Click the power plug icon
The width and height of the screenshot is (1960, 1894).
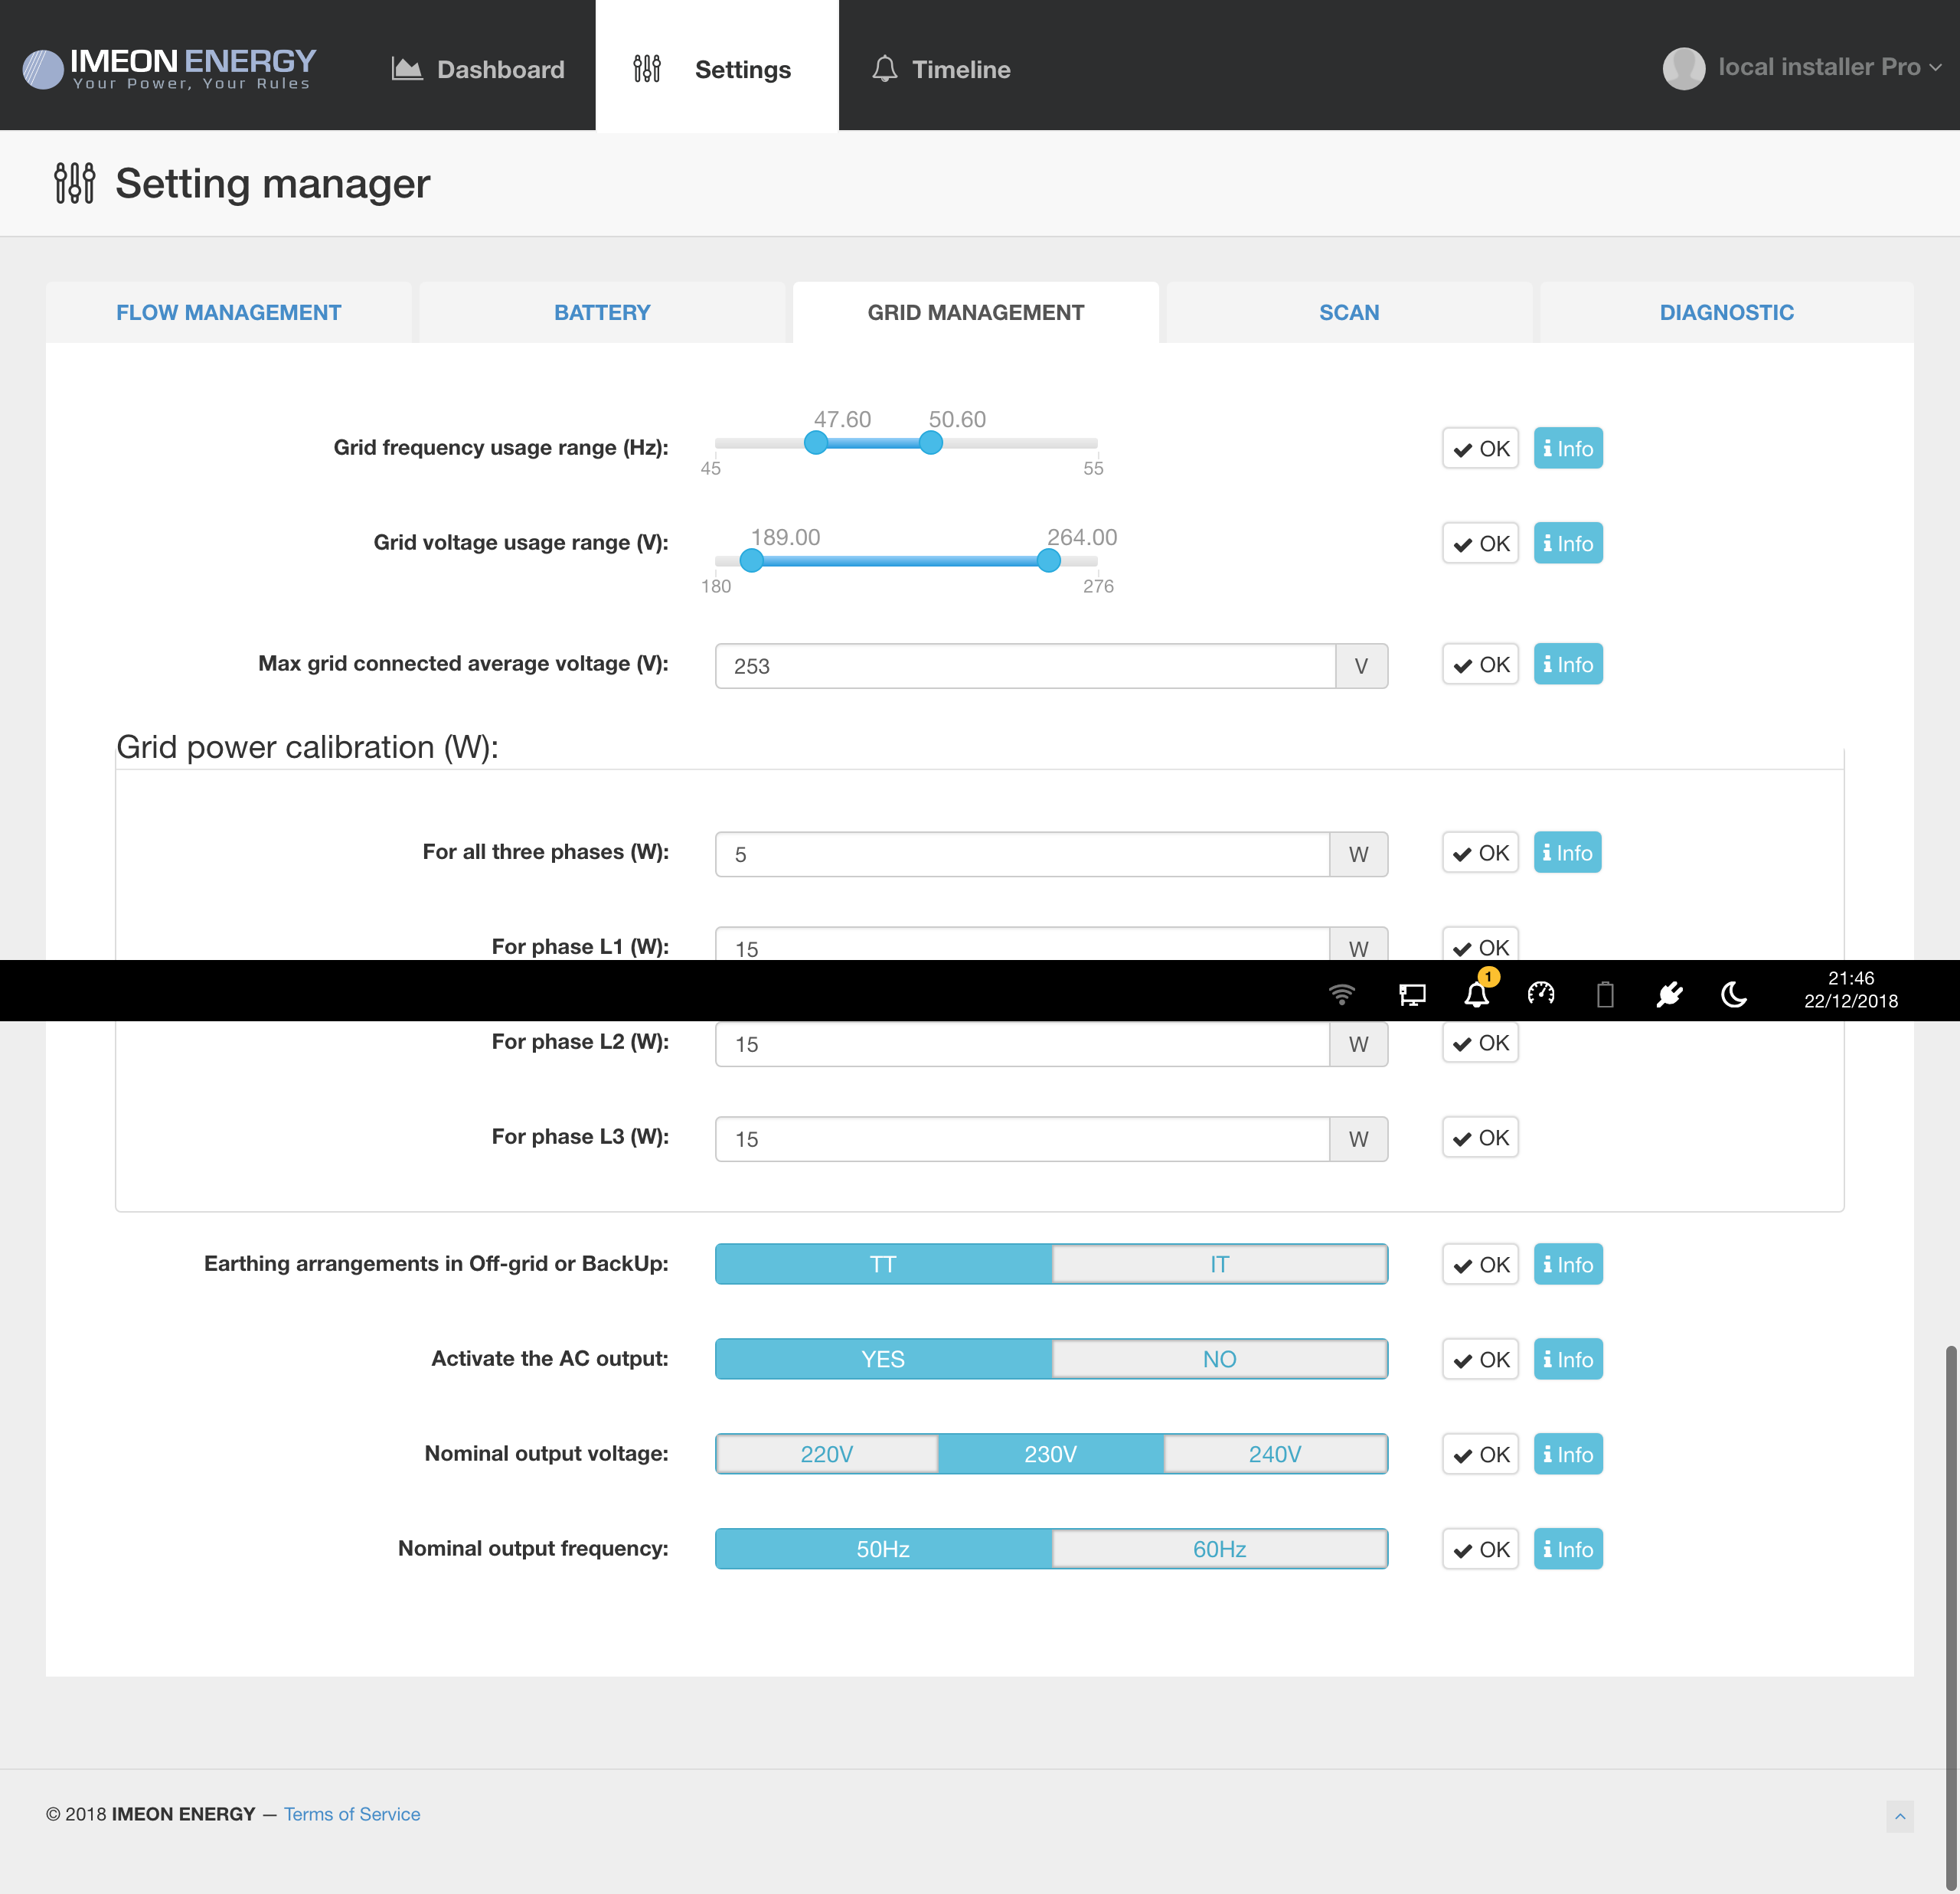point(1669,994)
